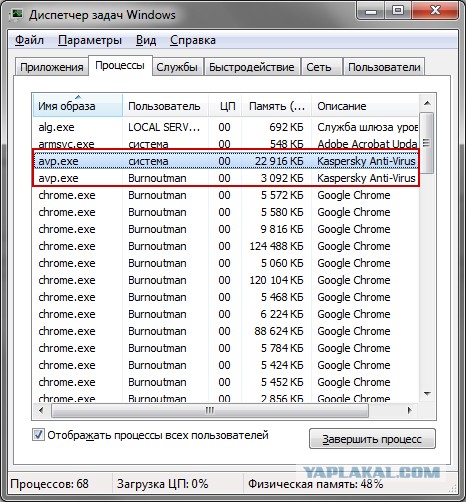This screenshot has height=502, width=466.
Task: Click the vertical scrollbar thumb
Action: coord(427,143)
